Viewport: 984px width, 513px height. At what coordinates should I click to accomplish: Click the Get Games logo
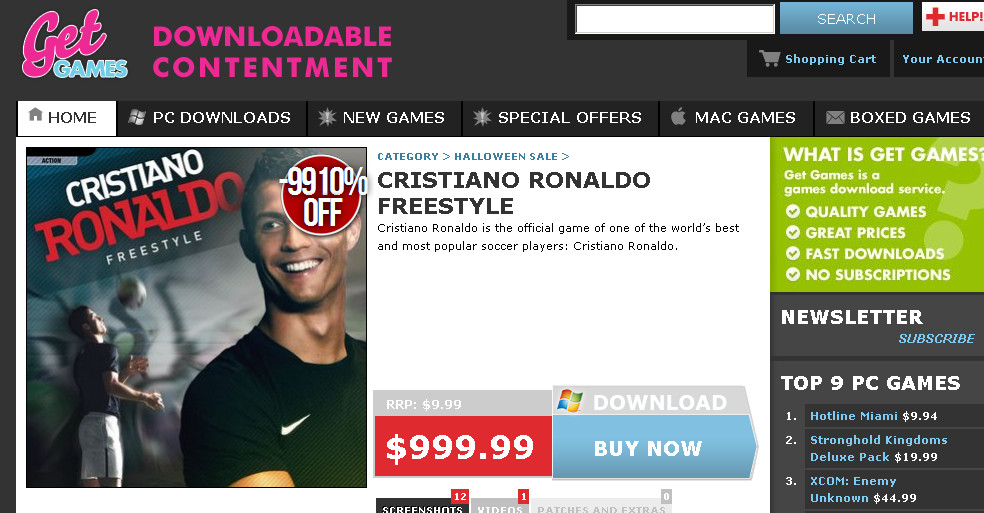pos(75,43)
